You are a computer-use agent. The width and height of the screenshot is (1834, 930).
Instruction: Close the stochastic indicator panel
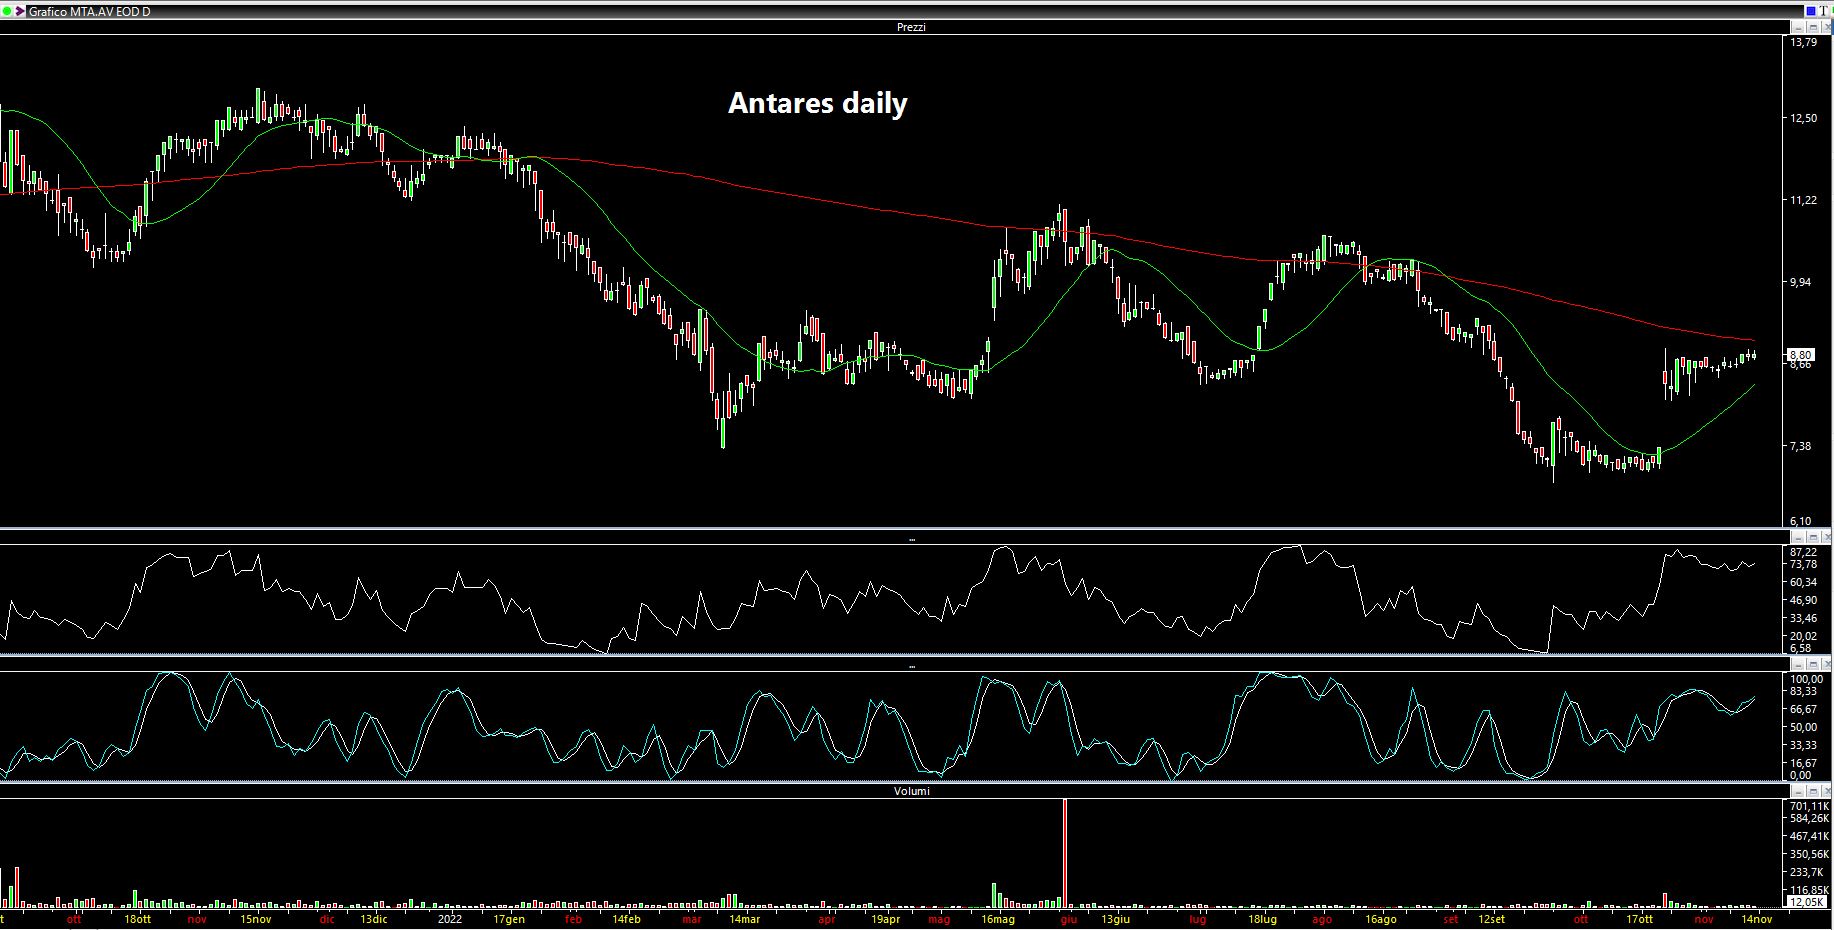[x=1827, y=664]
